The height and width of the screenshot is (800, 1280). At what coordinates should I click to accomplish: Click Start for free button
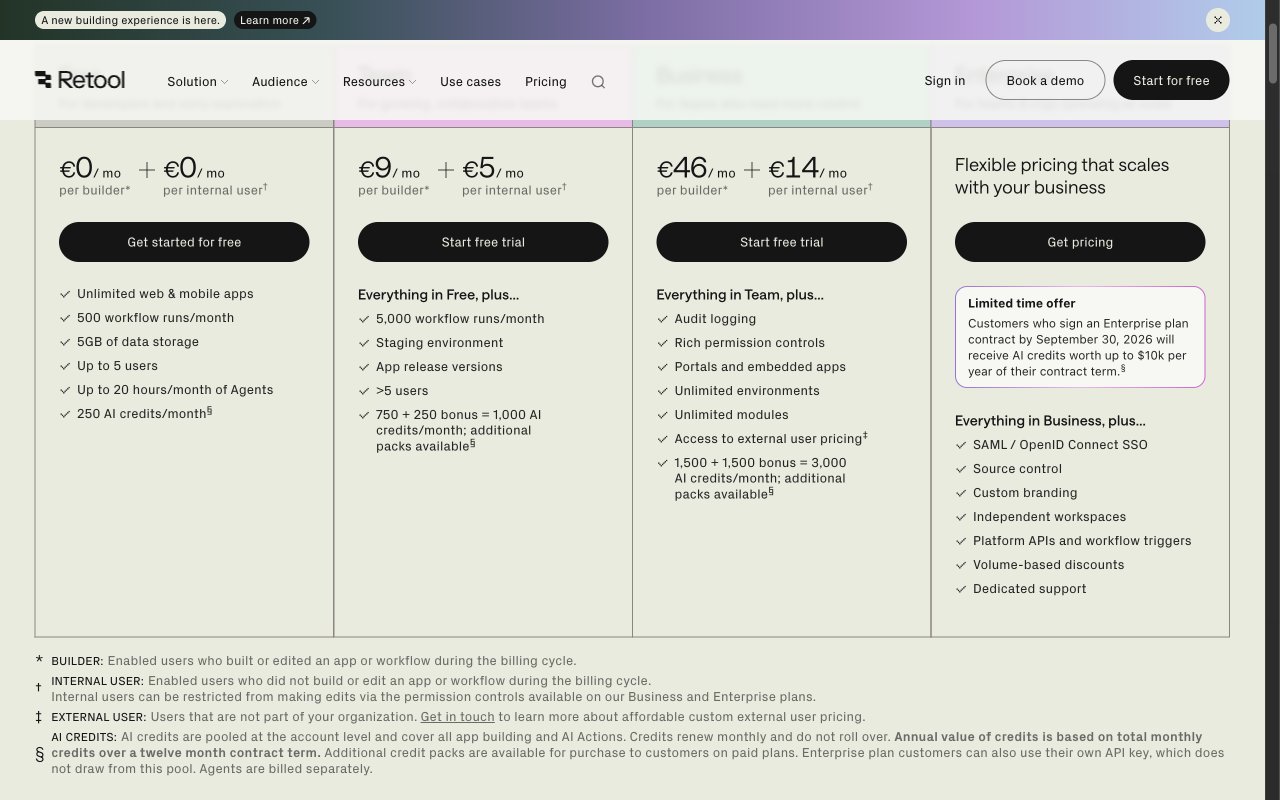coord(1171,80)
